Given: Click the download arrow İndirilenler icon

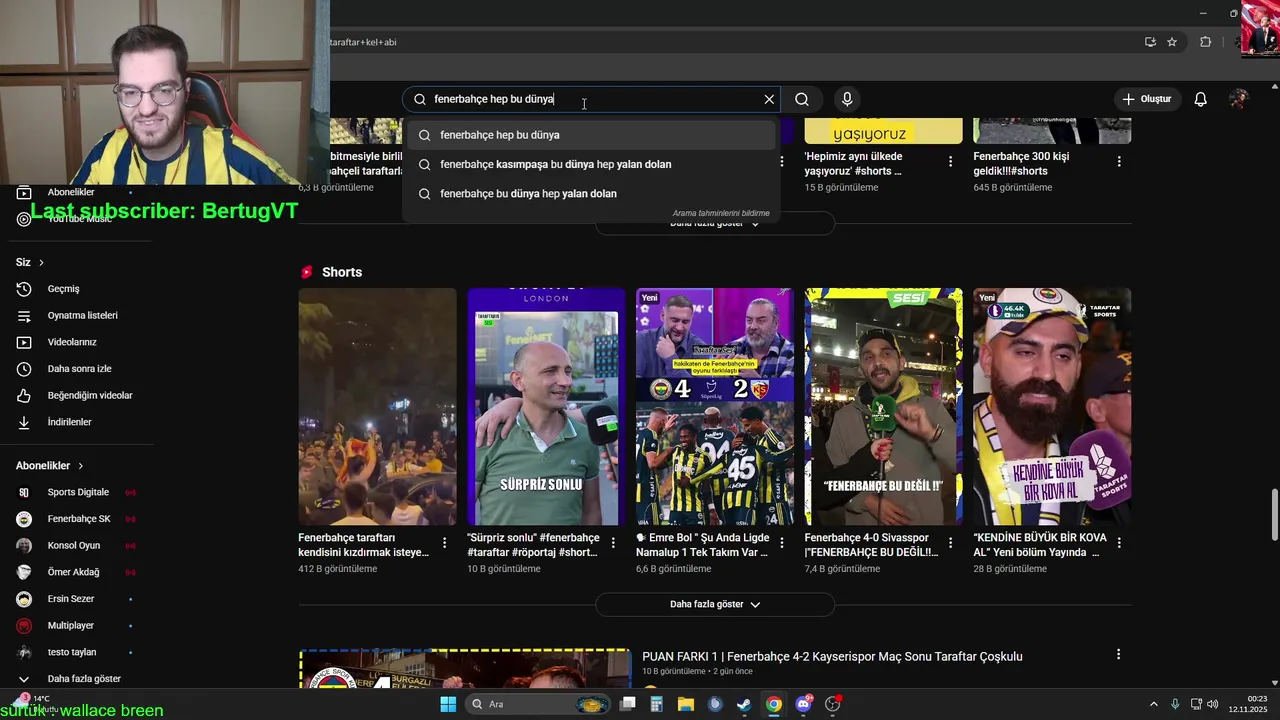Looking at the screenshot, I should (24, 422).
